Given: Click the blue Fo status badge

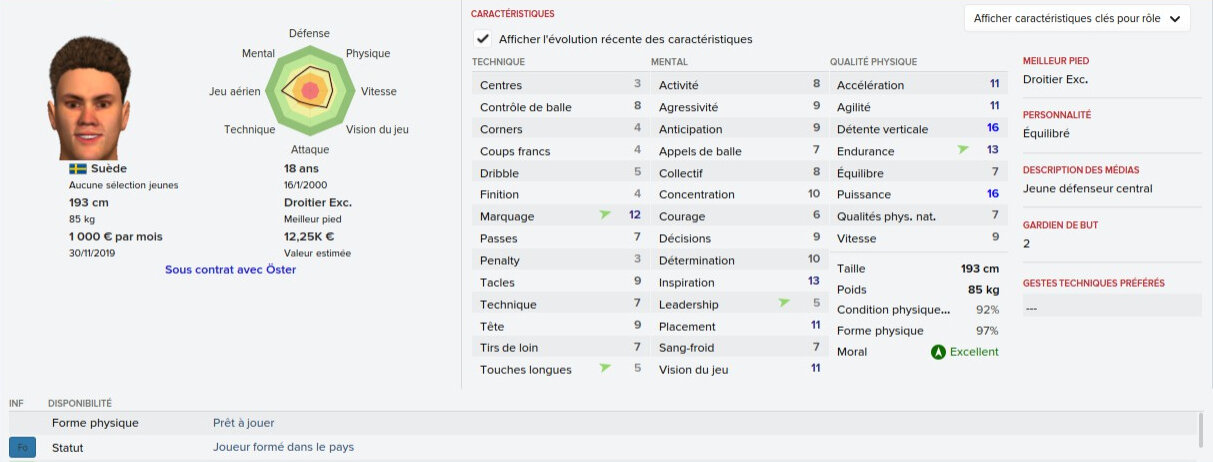Looking at the screenshot, I should 22,447.
